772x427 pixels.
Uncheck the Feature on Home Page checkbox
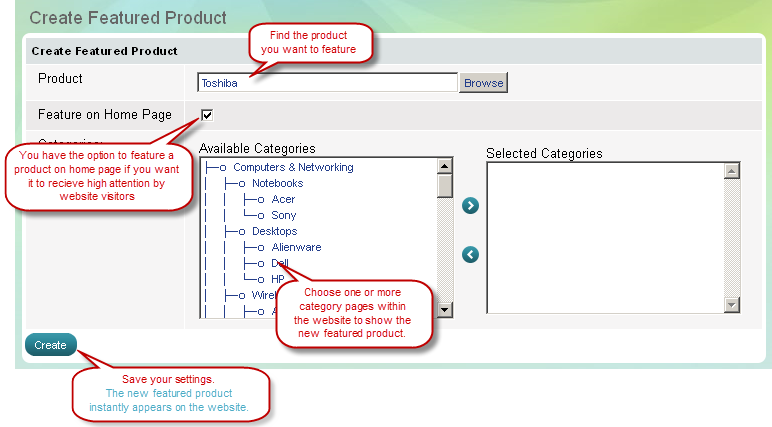pos(207,115)
